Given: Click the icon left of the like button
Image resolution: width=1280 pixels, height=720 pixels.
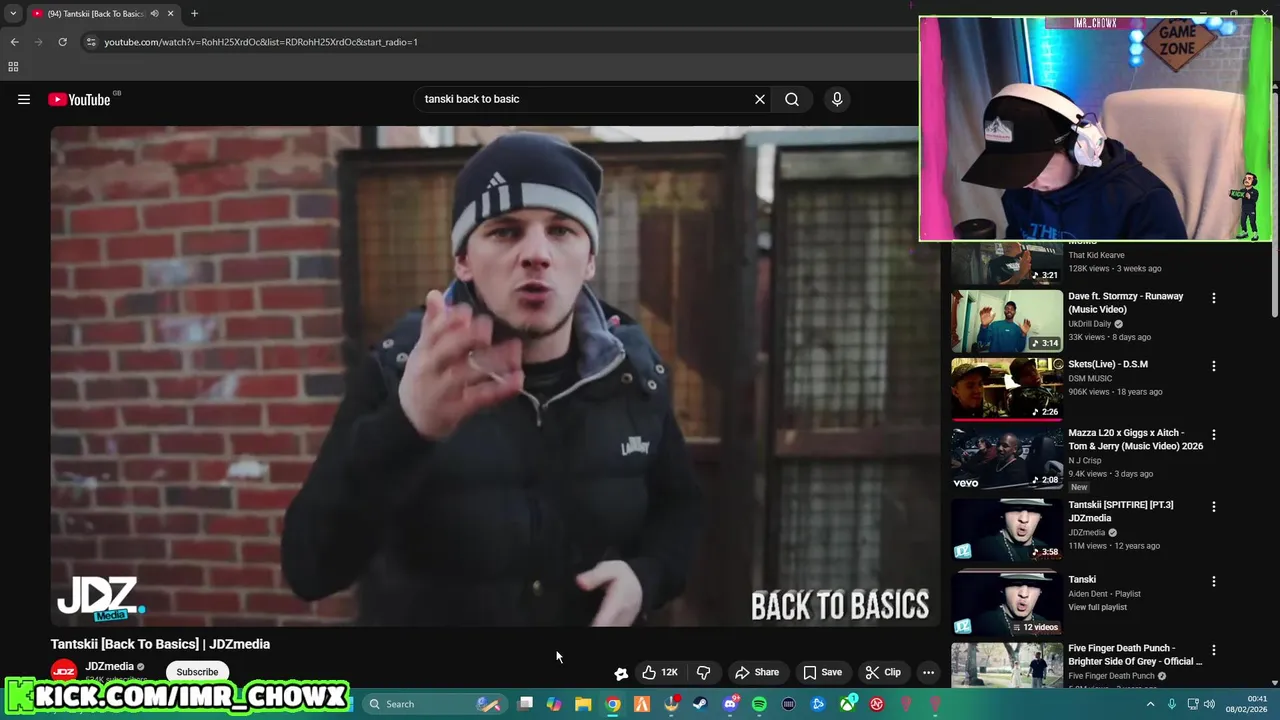Looking at the screenshot, I should point(621,673).
